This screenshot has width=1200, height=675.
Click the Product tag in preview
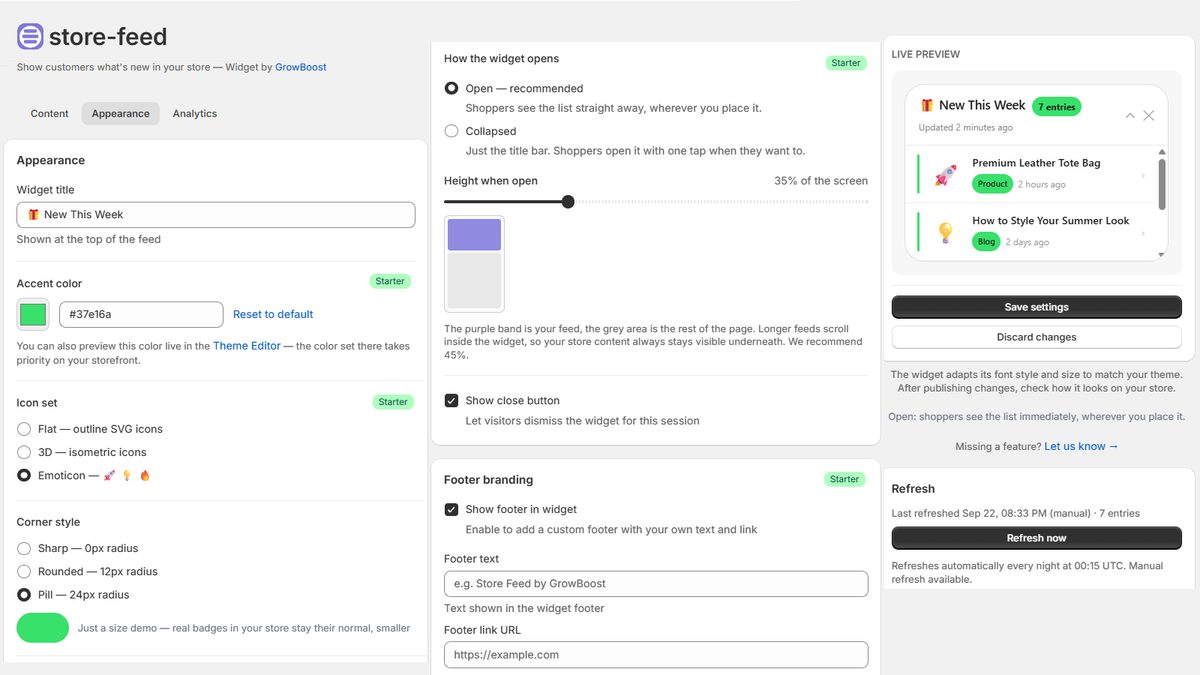pyautogui.click(x=993, y=184)
